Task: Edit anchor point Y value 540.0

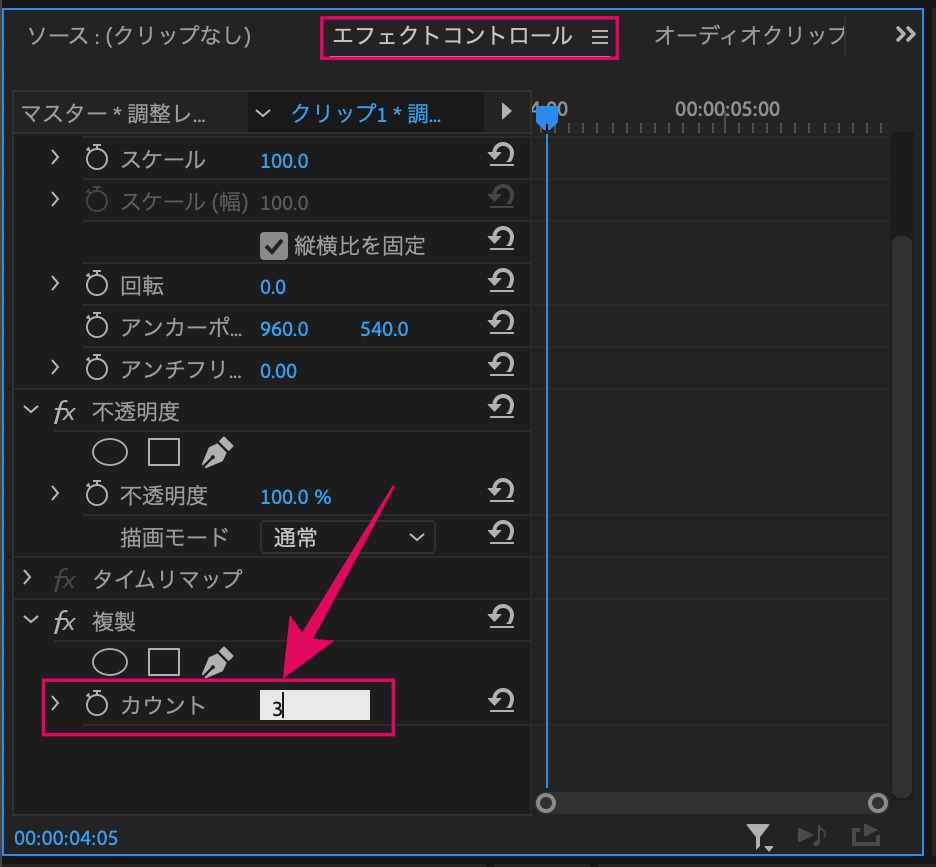Action: tap(384, 329)
